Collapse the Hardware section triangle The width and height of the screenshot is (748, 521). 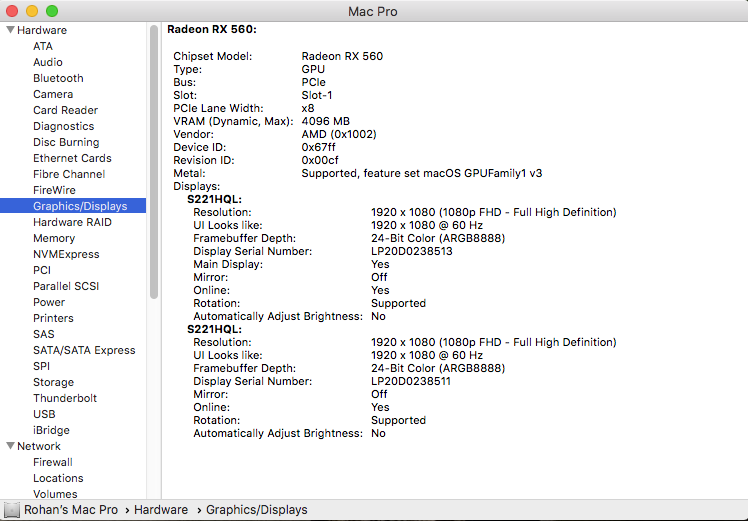(10, 30)
